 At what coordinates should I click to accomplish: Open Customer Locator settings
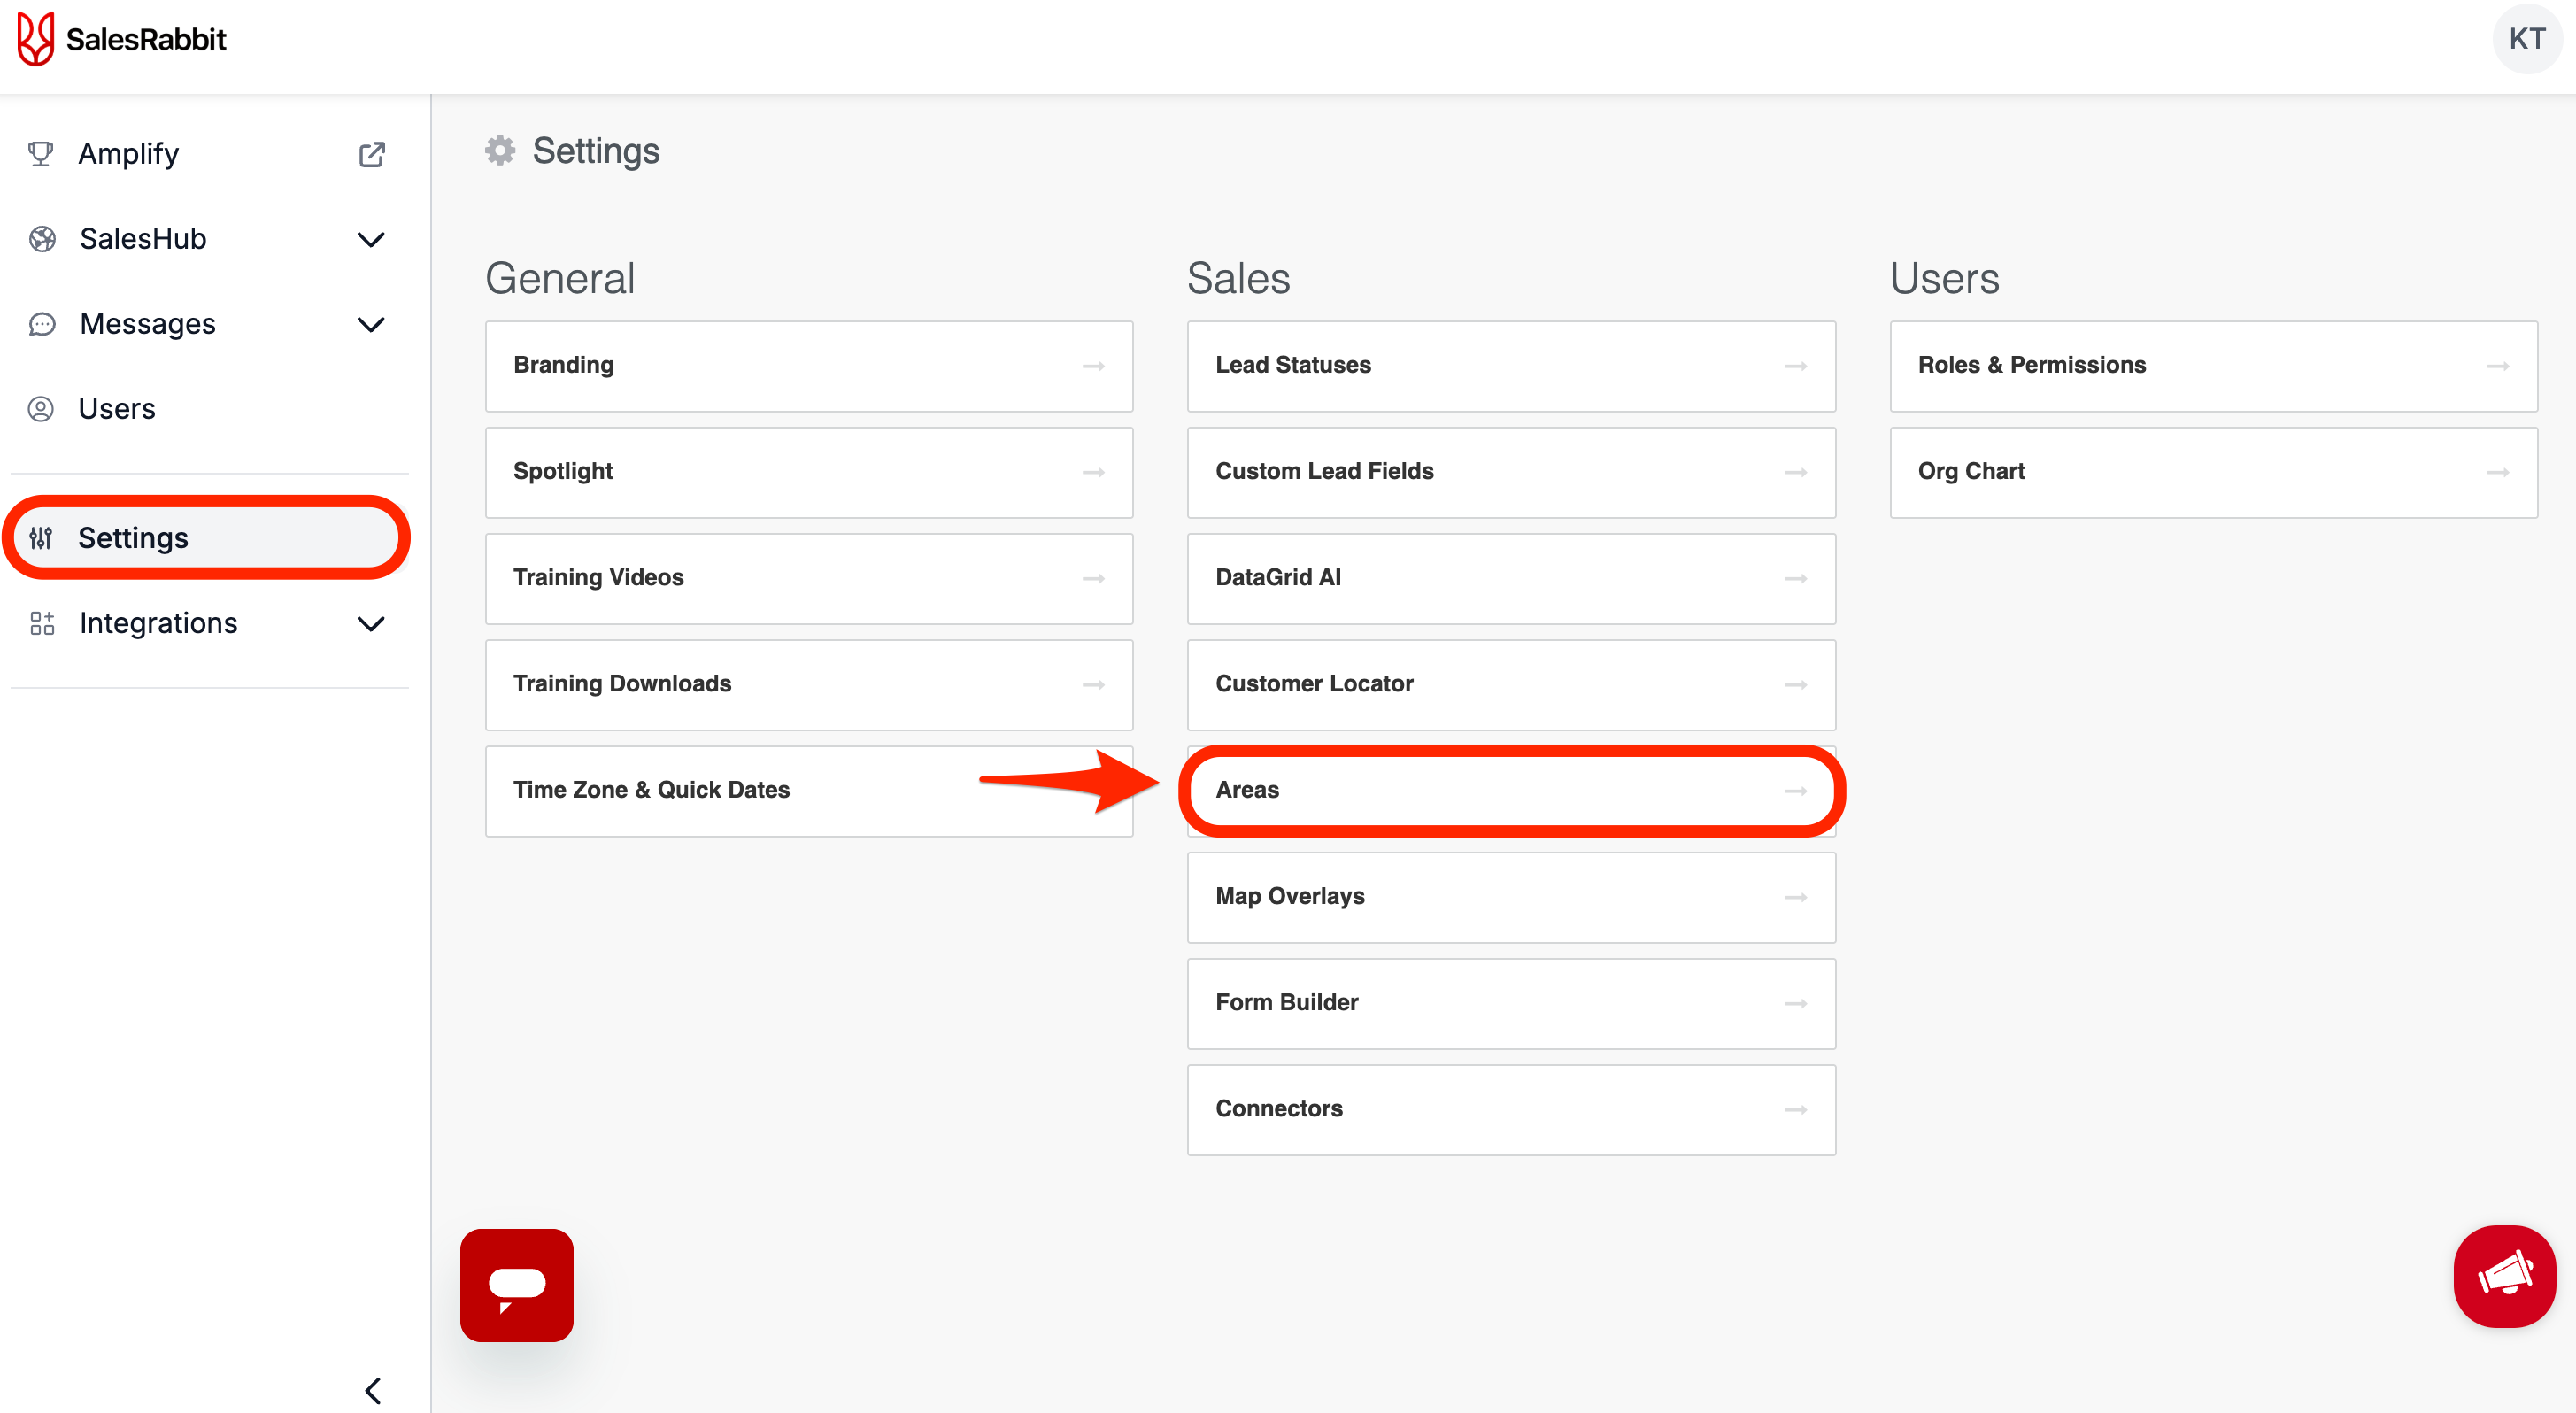tap(1511, 685)
